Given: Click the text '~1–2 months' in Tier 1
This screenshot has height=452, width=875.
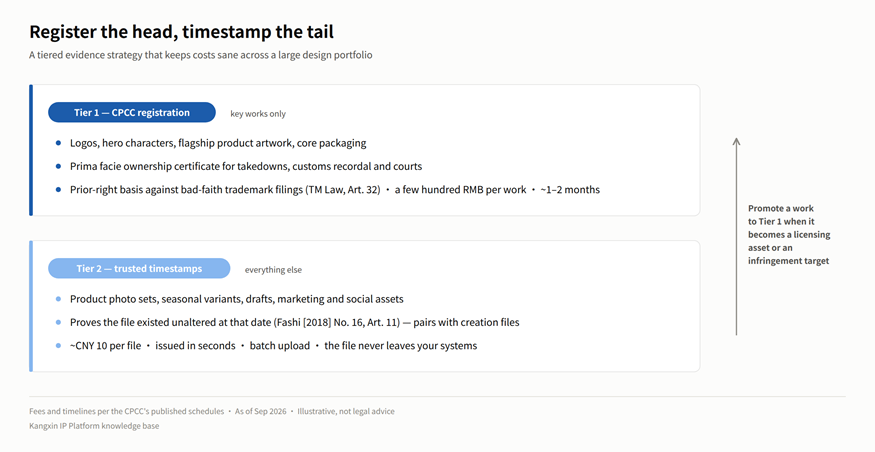Looking at the screenshot, I should [570, 190].
